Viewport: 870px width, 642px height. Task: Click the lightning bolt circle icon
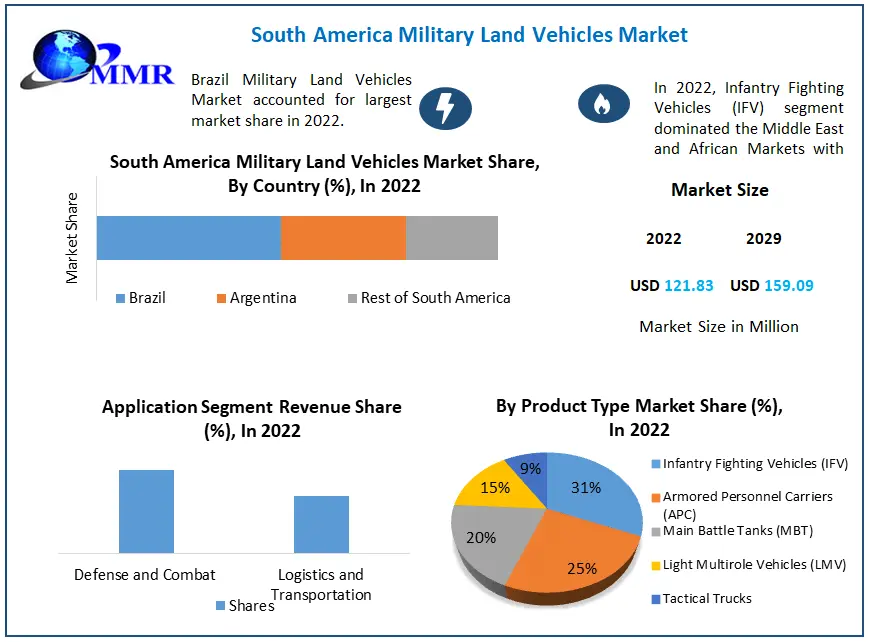445,107
